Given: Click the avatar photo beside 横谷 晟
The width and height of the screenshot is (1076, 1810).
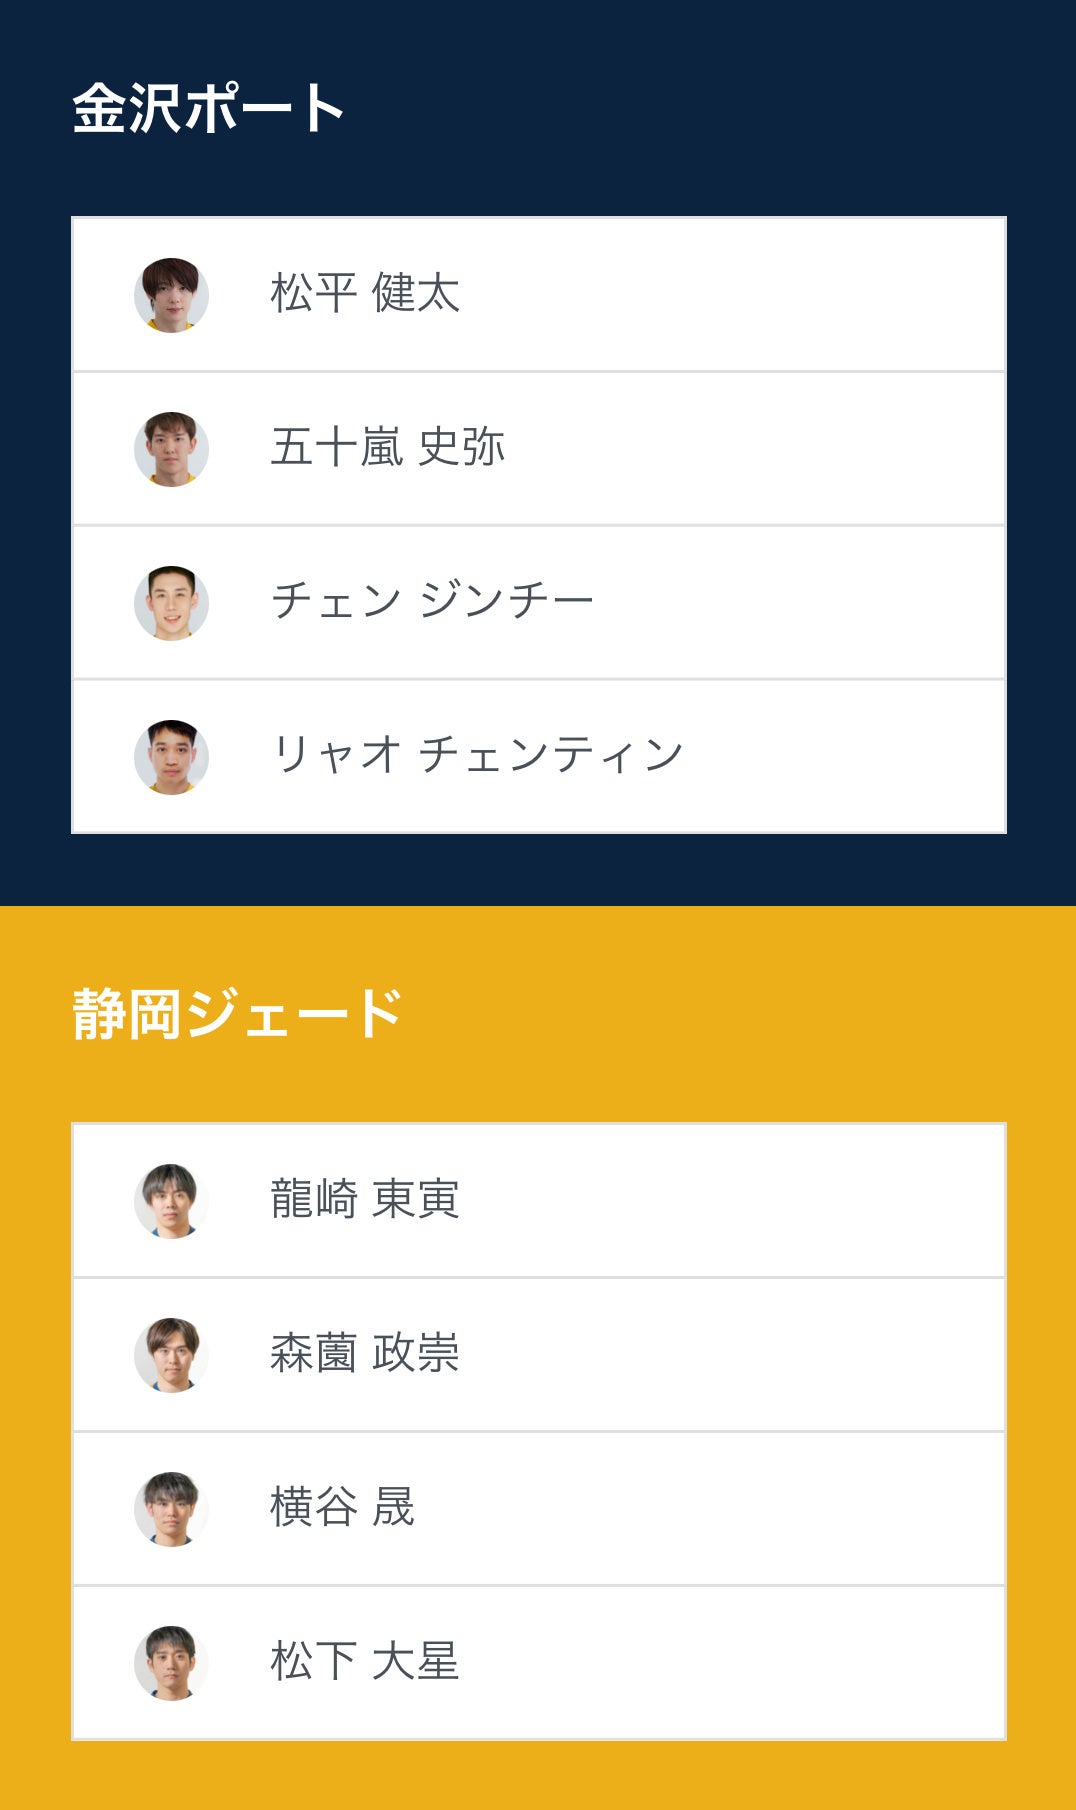Looking at the screenshot, I should (x=171, y=1509).
